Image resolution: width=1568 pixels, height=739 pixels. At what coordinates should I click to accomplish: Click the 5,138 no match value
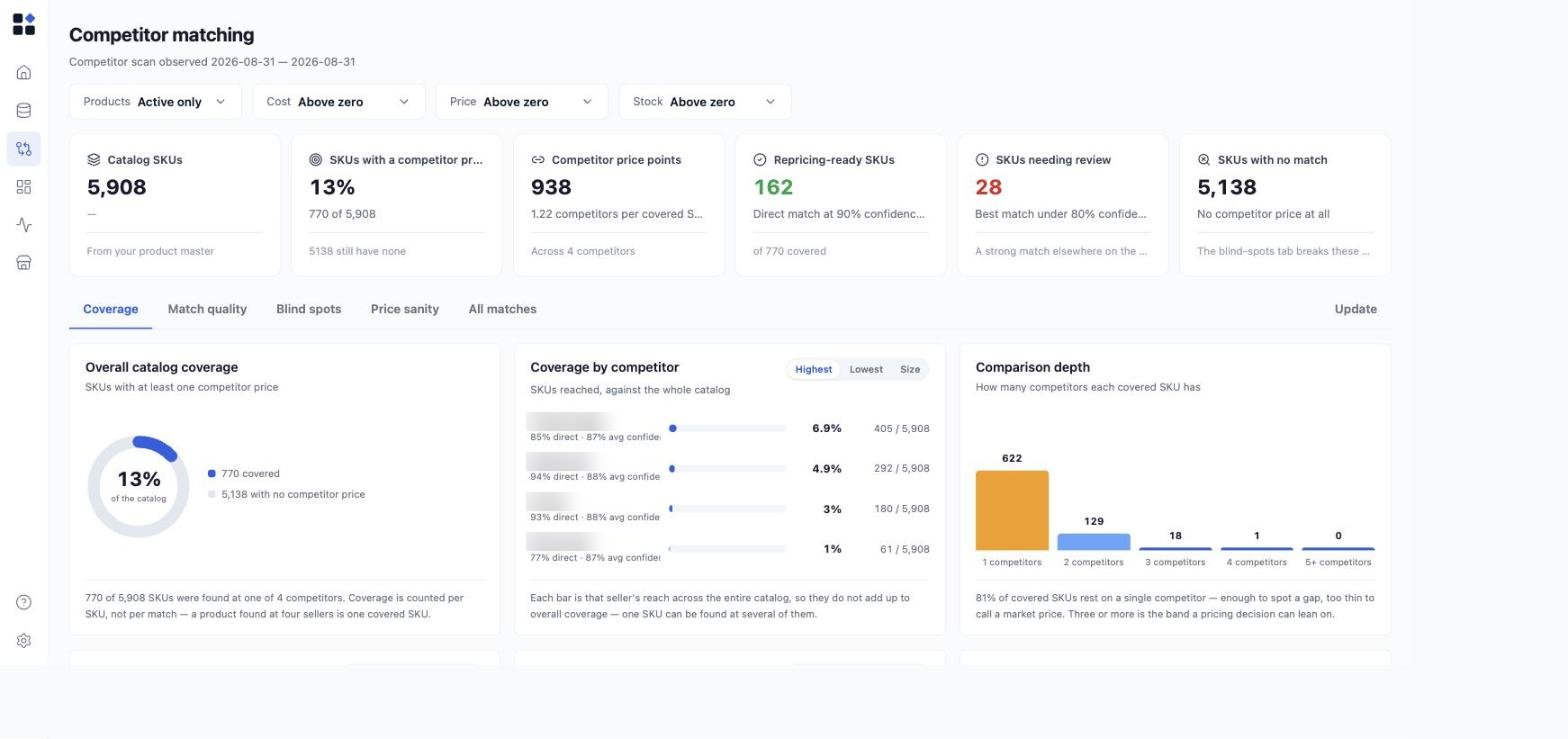(x=1227, y=187)
